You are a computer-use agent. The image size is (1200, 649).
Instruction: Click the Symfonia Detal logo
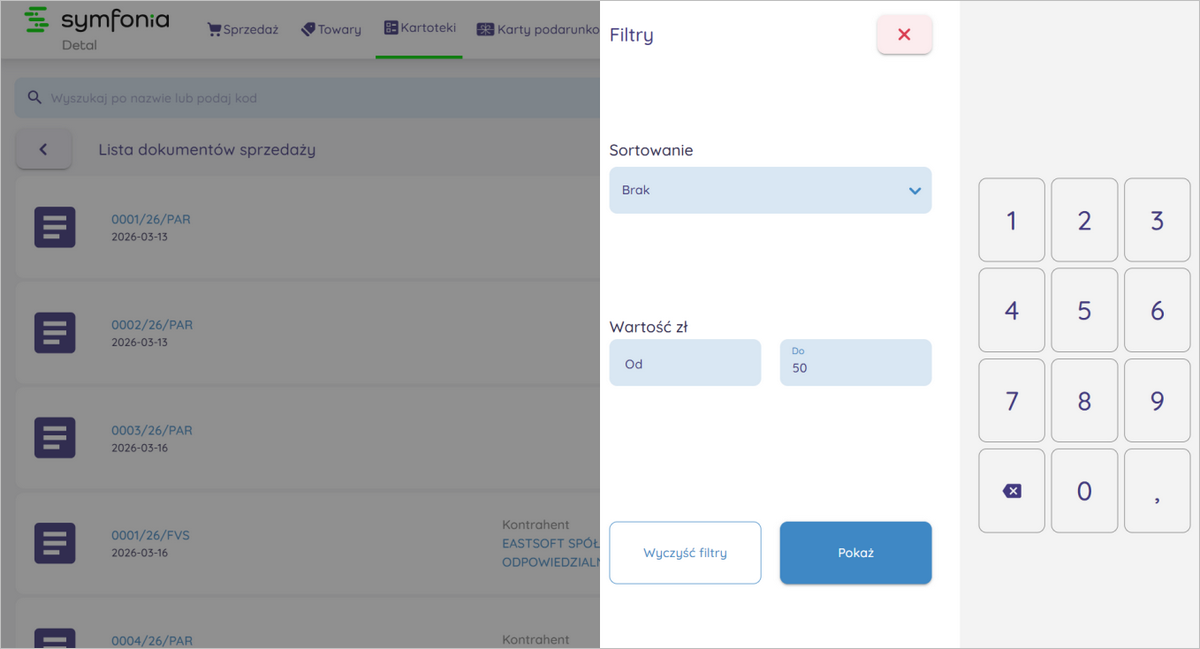point(96,28)
